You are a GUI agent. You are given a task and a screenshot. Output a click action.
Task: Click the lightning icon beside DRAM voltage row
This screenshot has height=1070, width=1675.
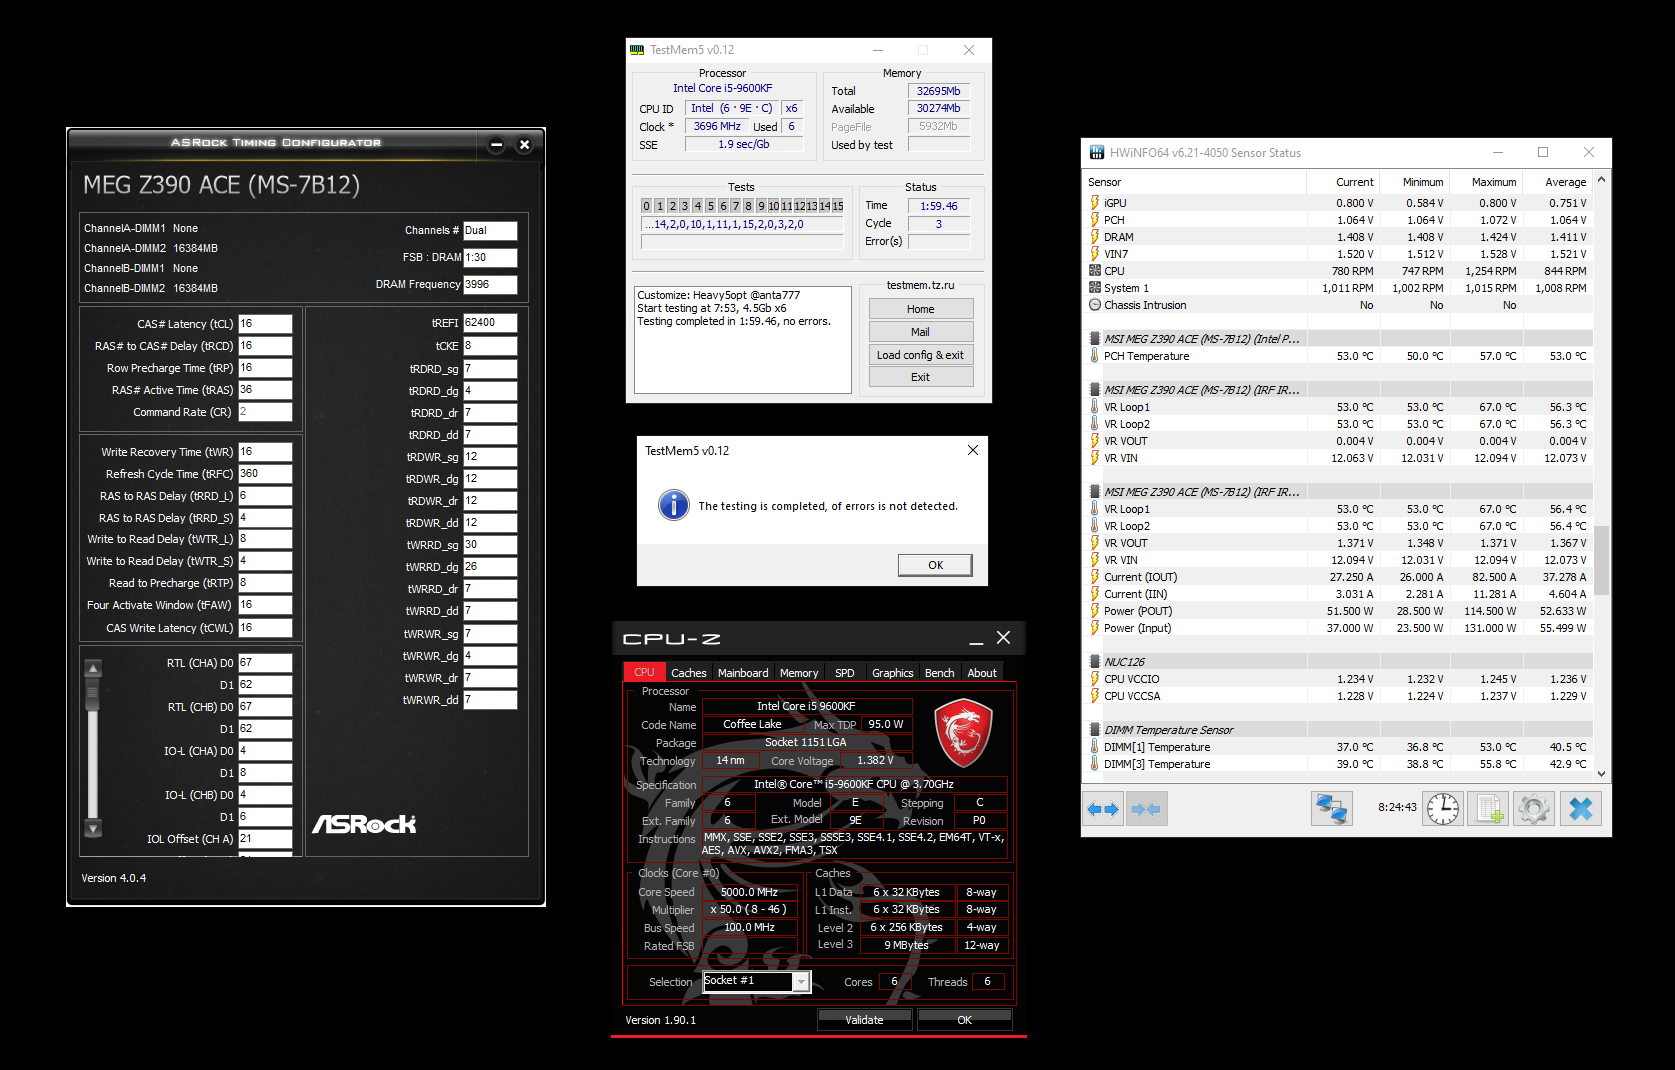(x=1095, y=237)
